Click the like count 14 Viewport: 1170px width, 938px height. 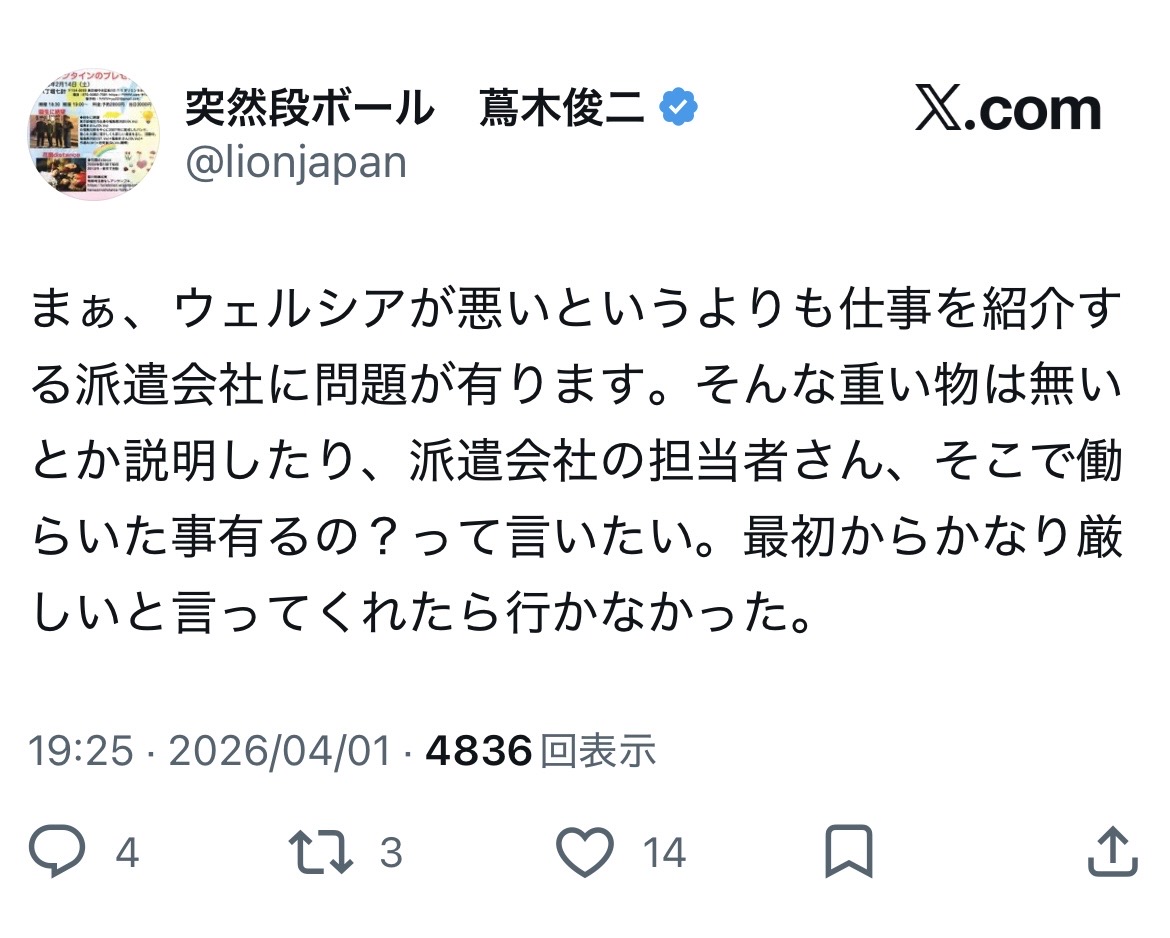(x=664, y=853)
